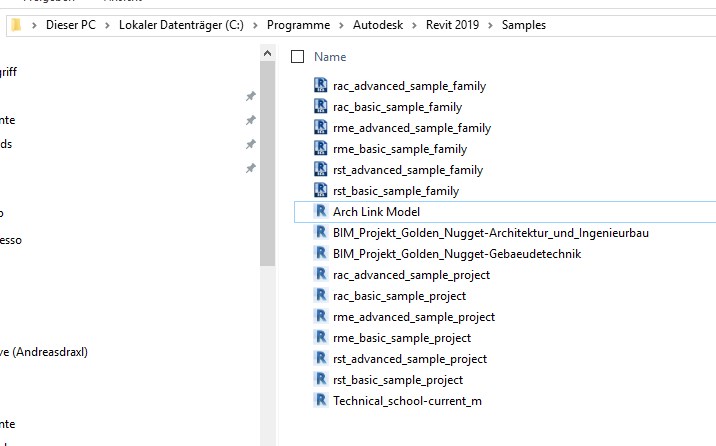The width and height of the screenshot is (716, 446).
Task: Open the (Andreasdraxl) drive in navigation pane
Action: click(44, 352)
